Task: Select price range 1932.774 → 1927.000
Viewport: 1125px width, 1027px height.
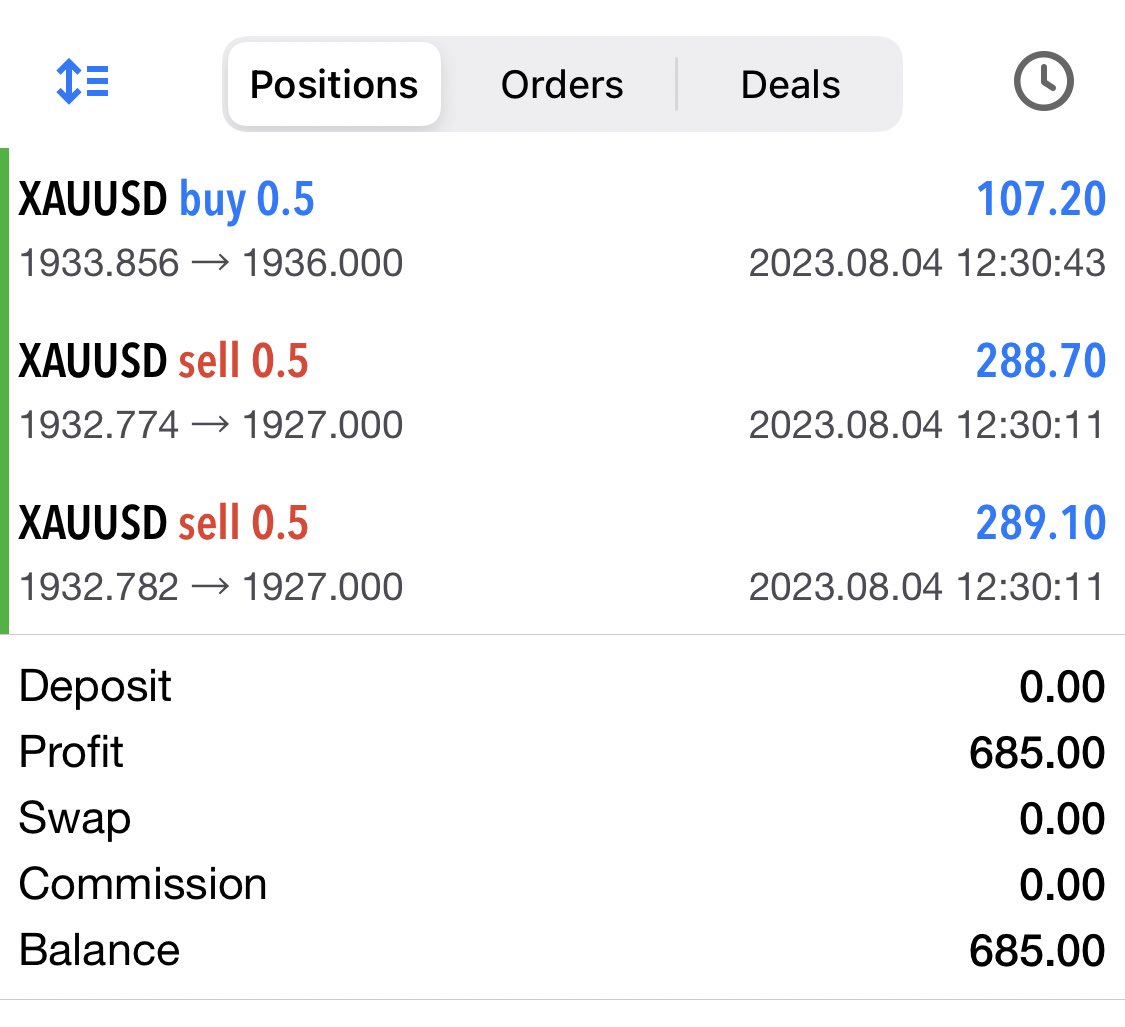Action: 211,425
